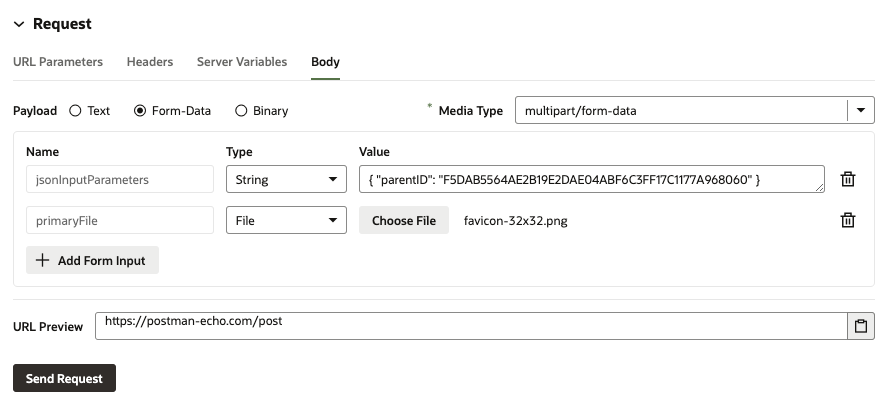Go to the Server Variables tab
Image resolution: width=886 pixels, height=405 pixels.
pyautogui.click(x=242, y=62)
